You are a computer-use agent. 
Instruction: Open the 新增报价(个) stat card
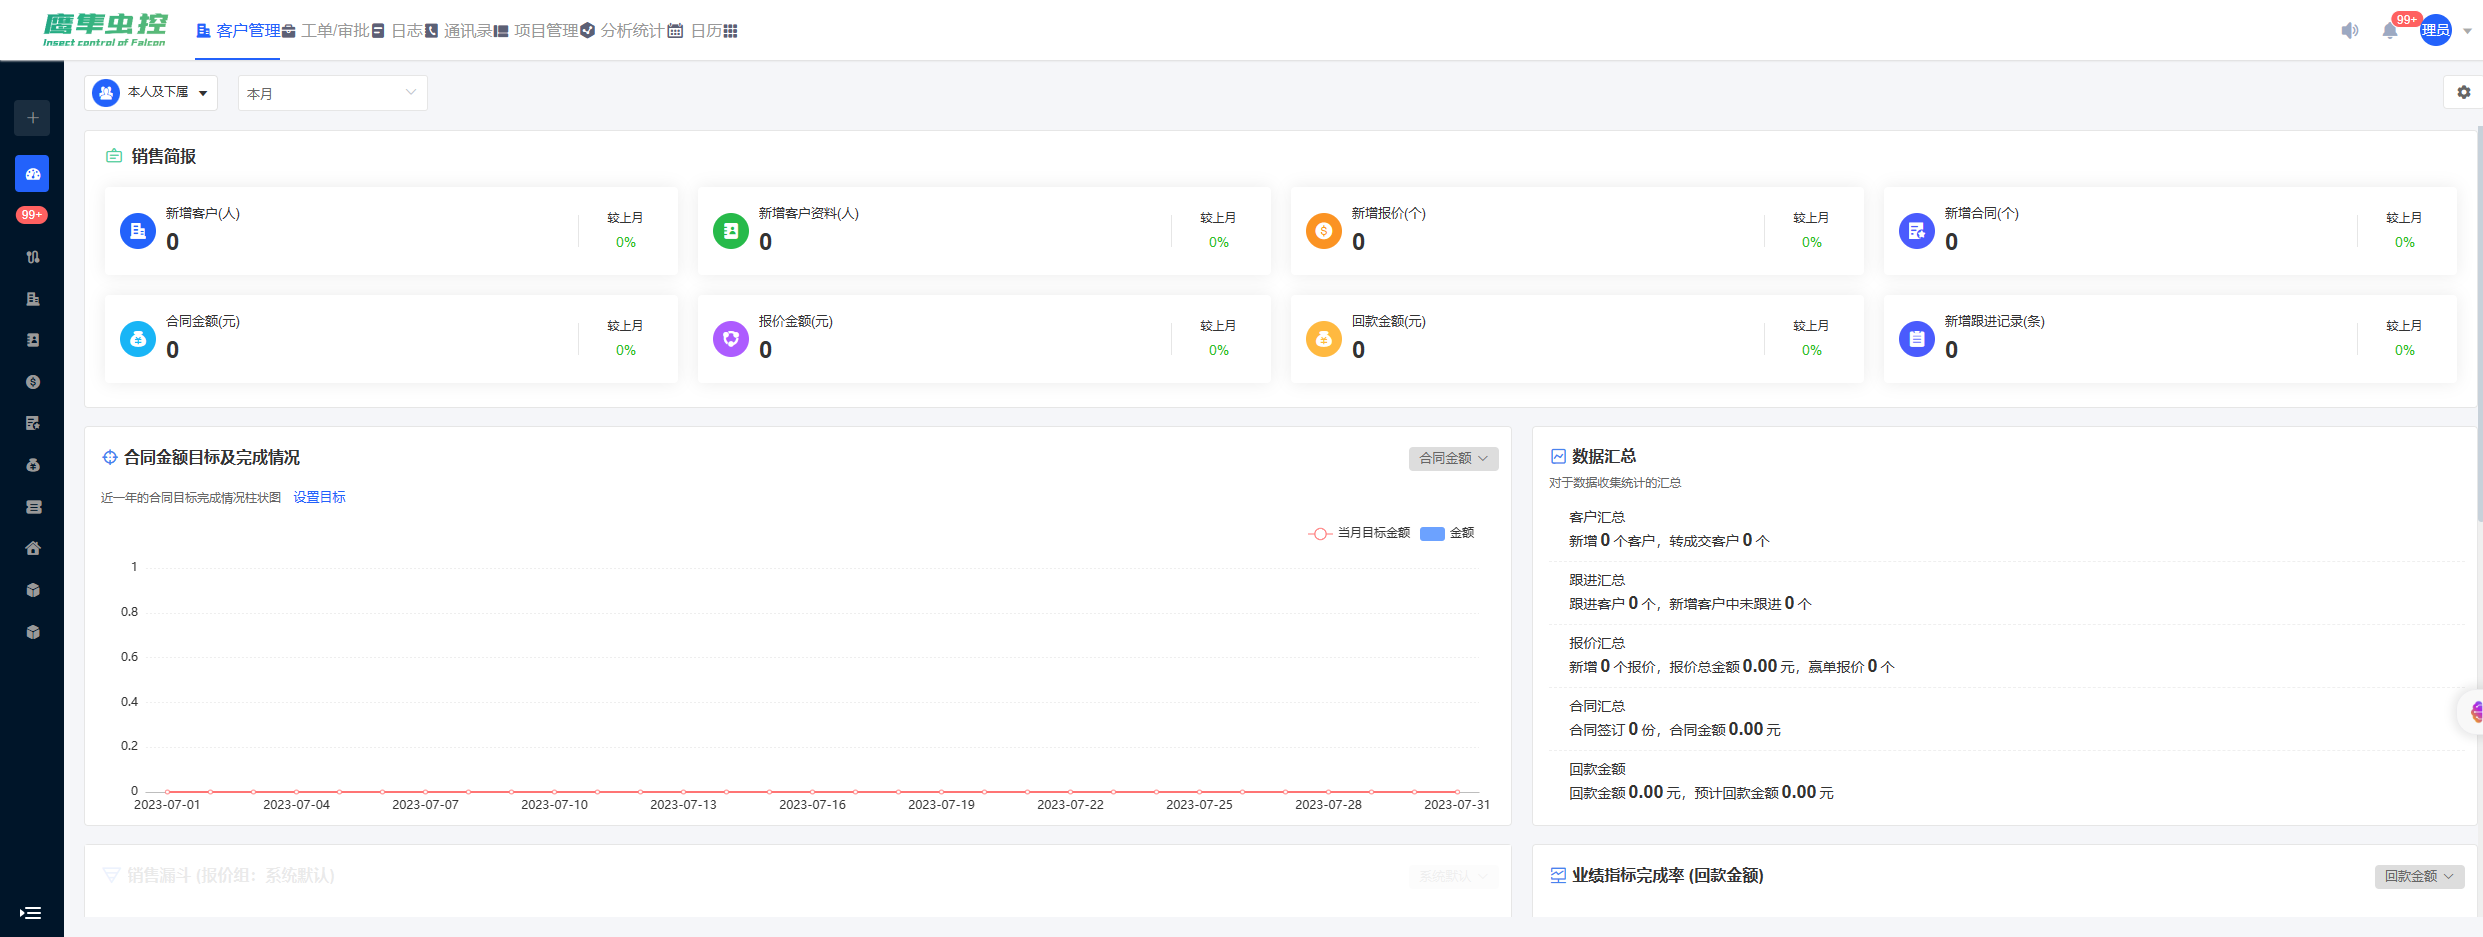pyautogui.click(x=1577, y=231)
